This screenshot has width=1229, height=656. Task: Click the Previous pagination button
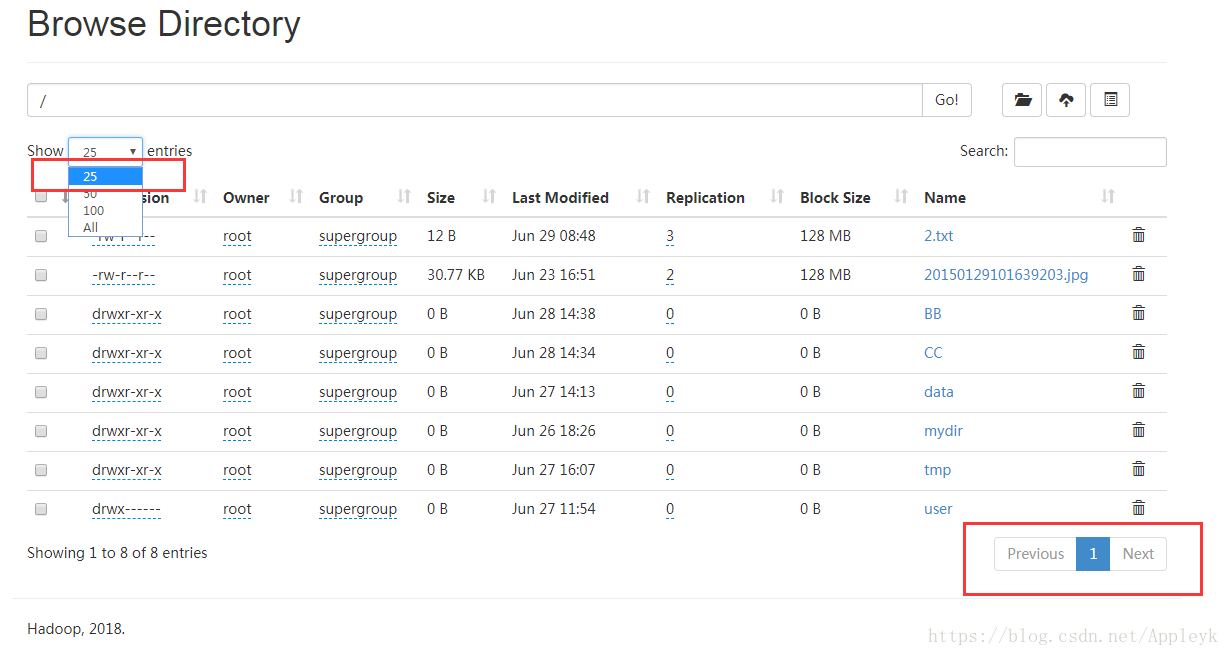pyautogui.click(x=1035, y=554)
